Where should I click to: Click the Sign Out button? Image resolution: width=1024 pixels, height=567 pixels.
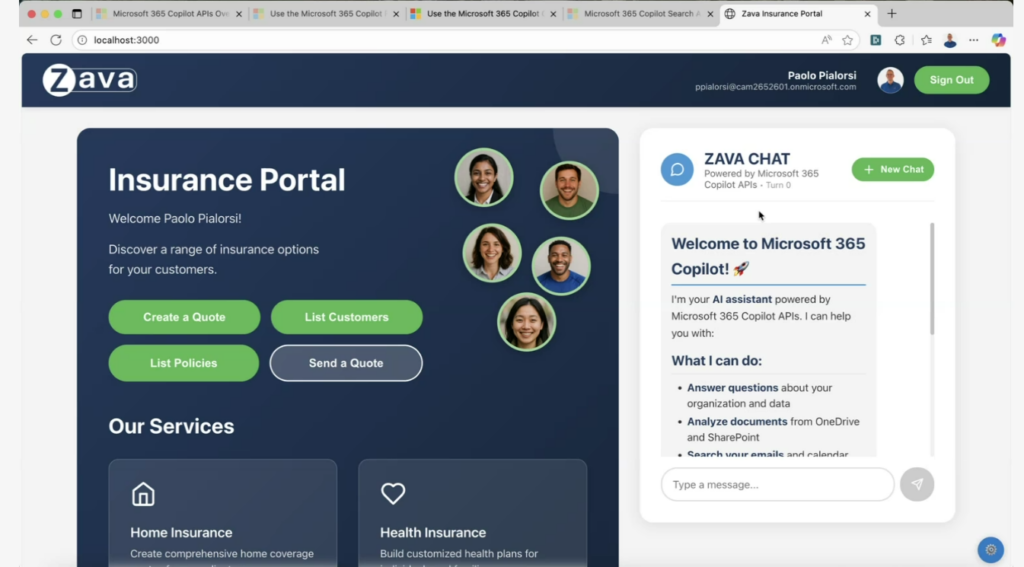click(952, 80)
